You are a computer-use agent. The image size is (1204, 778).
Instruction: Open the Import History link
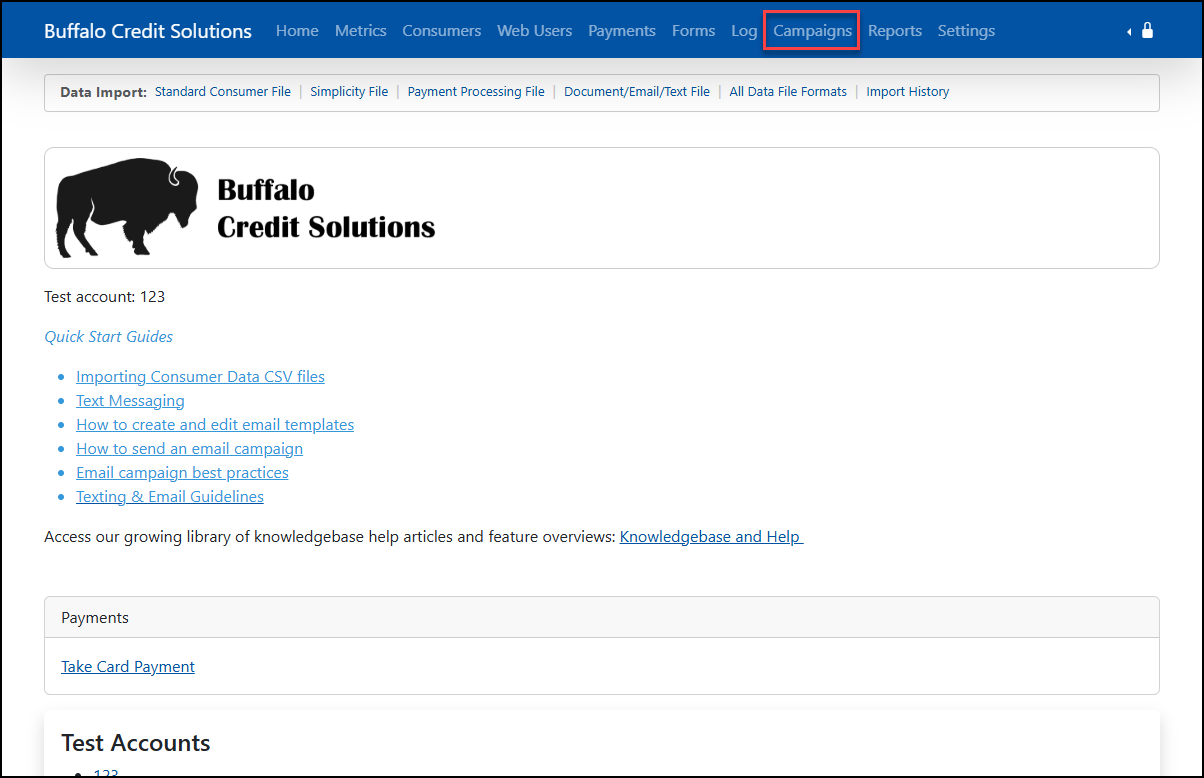click(908, 92)
